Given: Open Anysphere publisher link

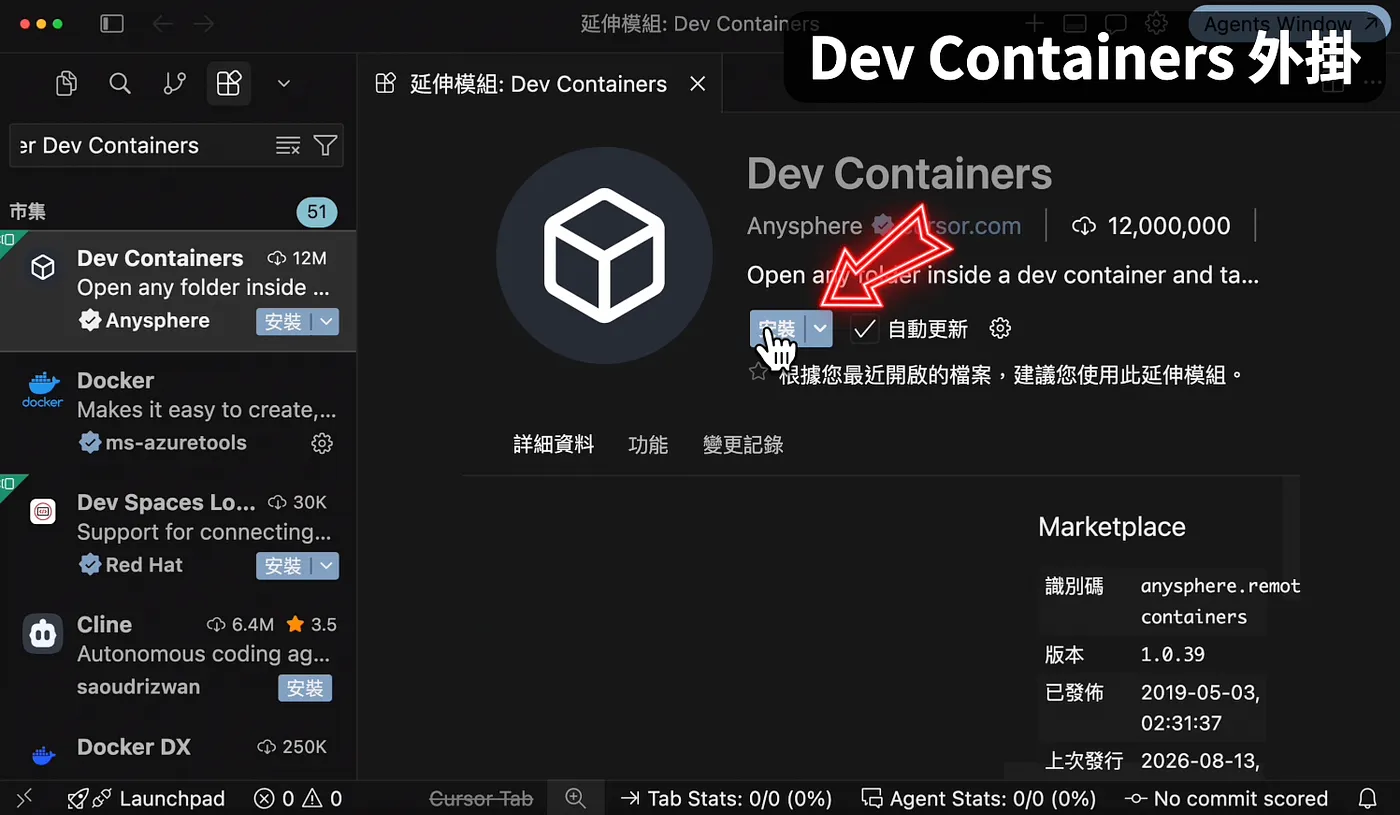Looking at the screenshot, I should tap(804, 226).
